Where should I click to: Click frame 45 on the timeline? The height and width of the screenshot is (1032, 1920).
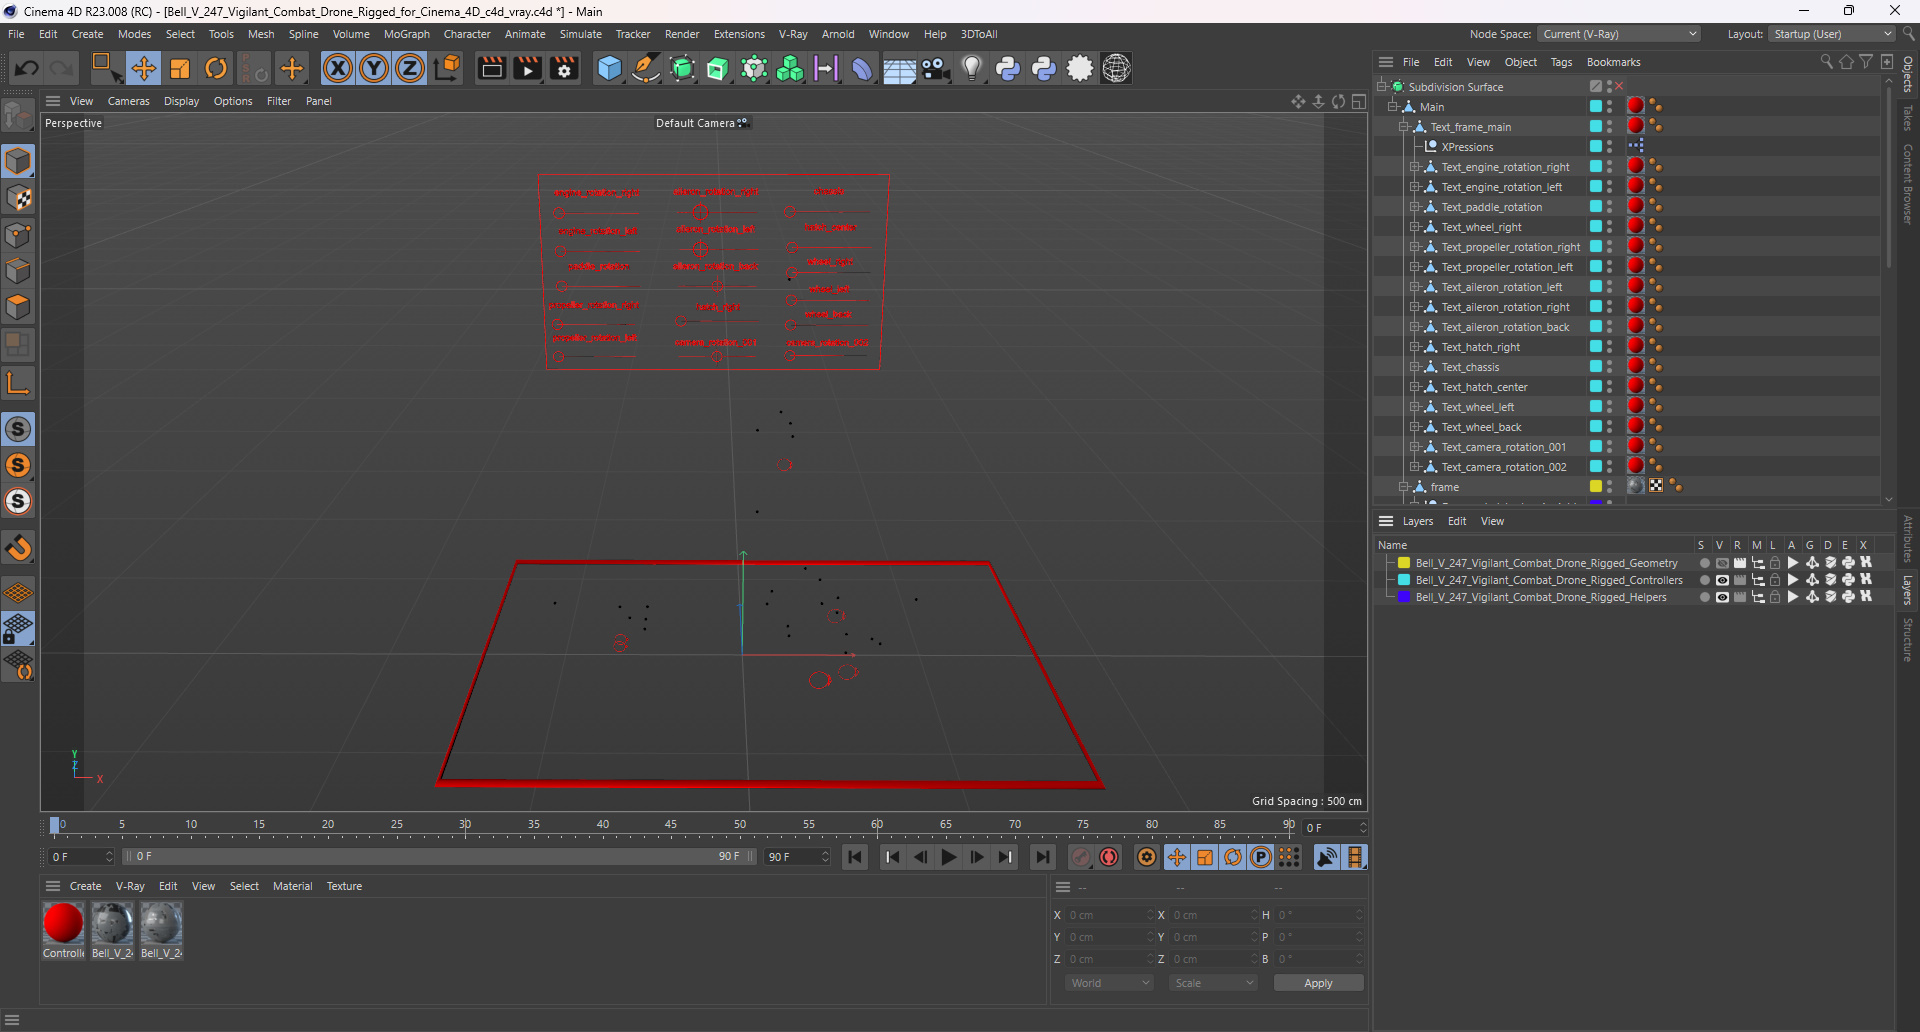click(671, 826)
